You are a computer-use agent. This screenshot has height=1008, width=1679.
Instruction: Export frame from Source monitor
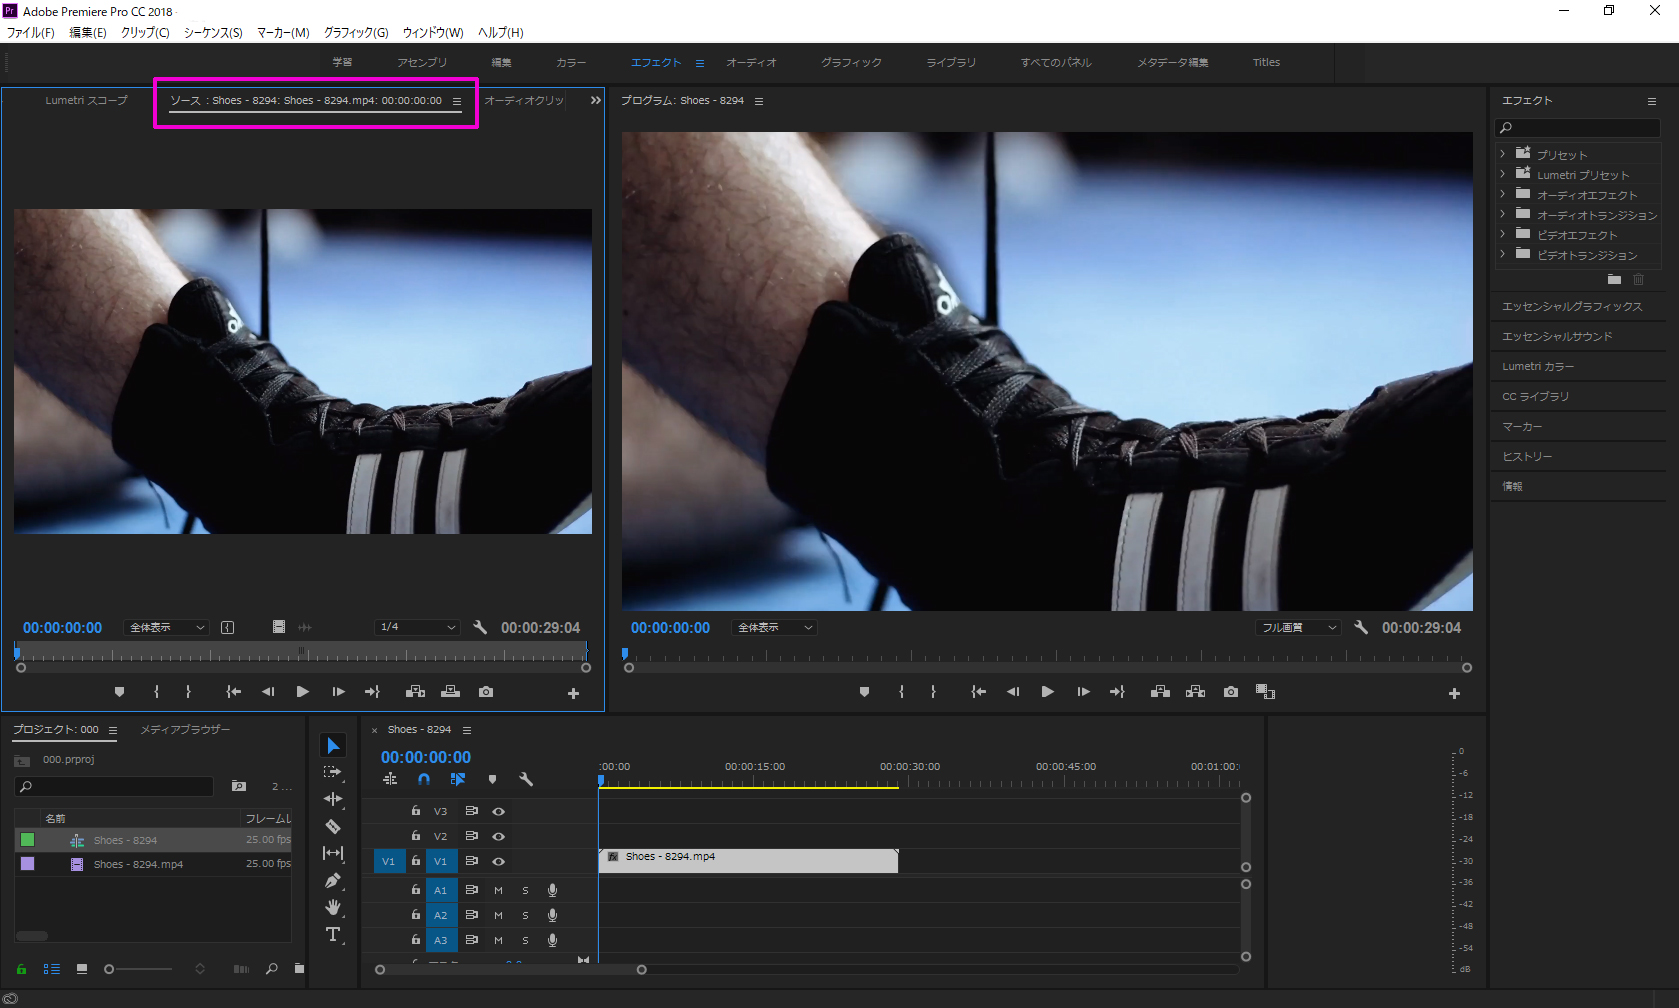[x=486, y=692]
